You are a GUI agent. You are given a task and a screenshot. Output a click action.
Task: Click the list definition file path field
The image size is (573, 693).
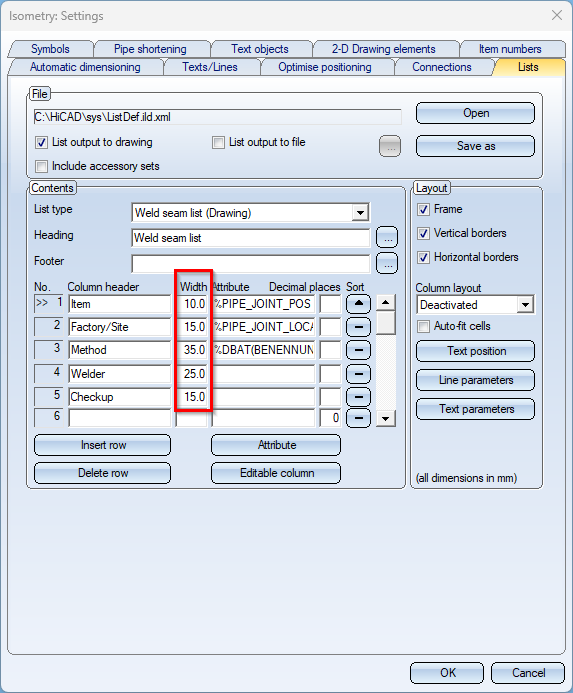(218, 117)
